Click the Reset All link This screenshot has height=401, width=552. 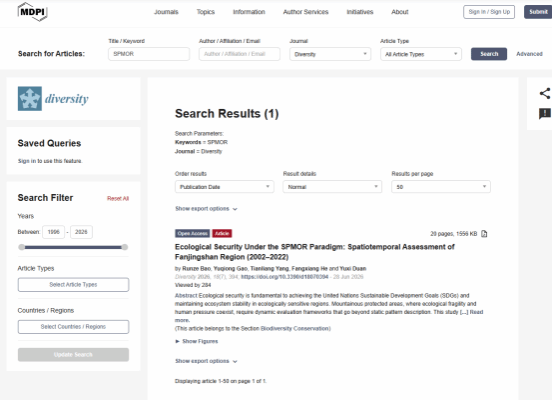tap(118, 199)
